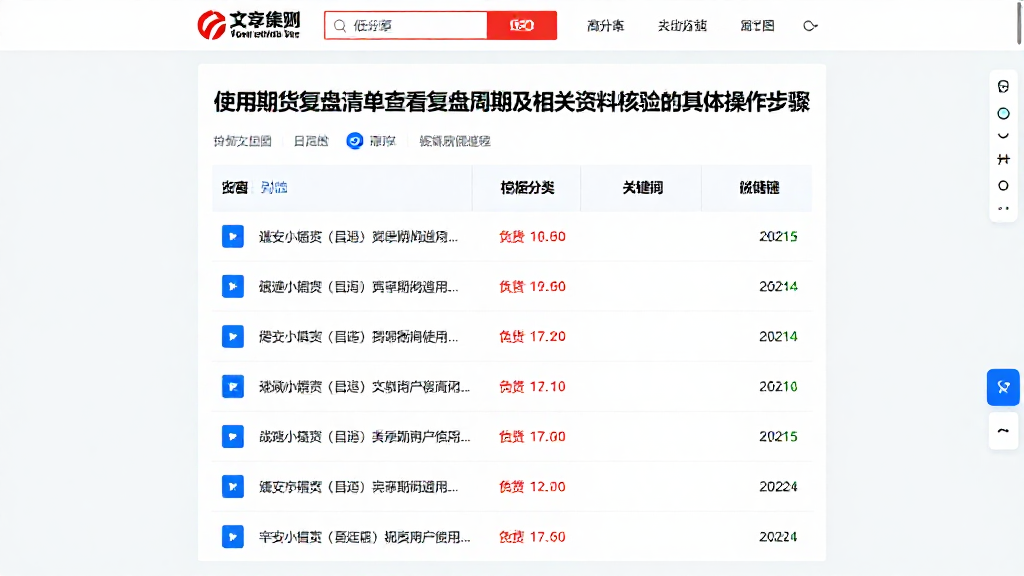Click the red search submit button
1024x576 pixels.
click(x=522, y=25)
